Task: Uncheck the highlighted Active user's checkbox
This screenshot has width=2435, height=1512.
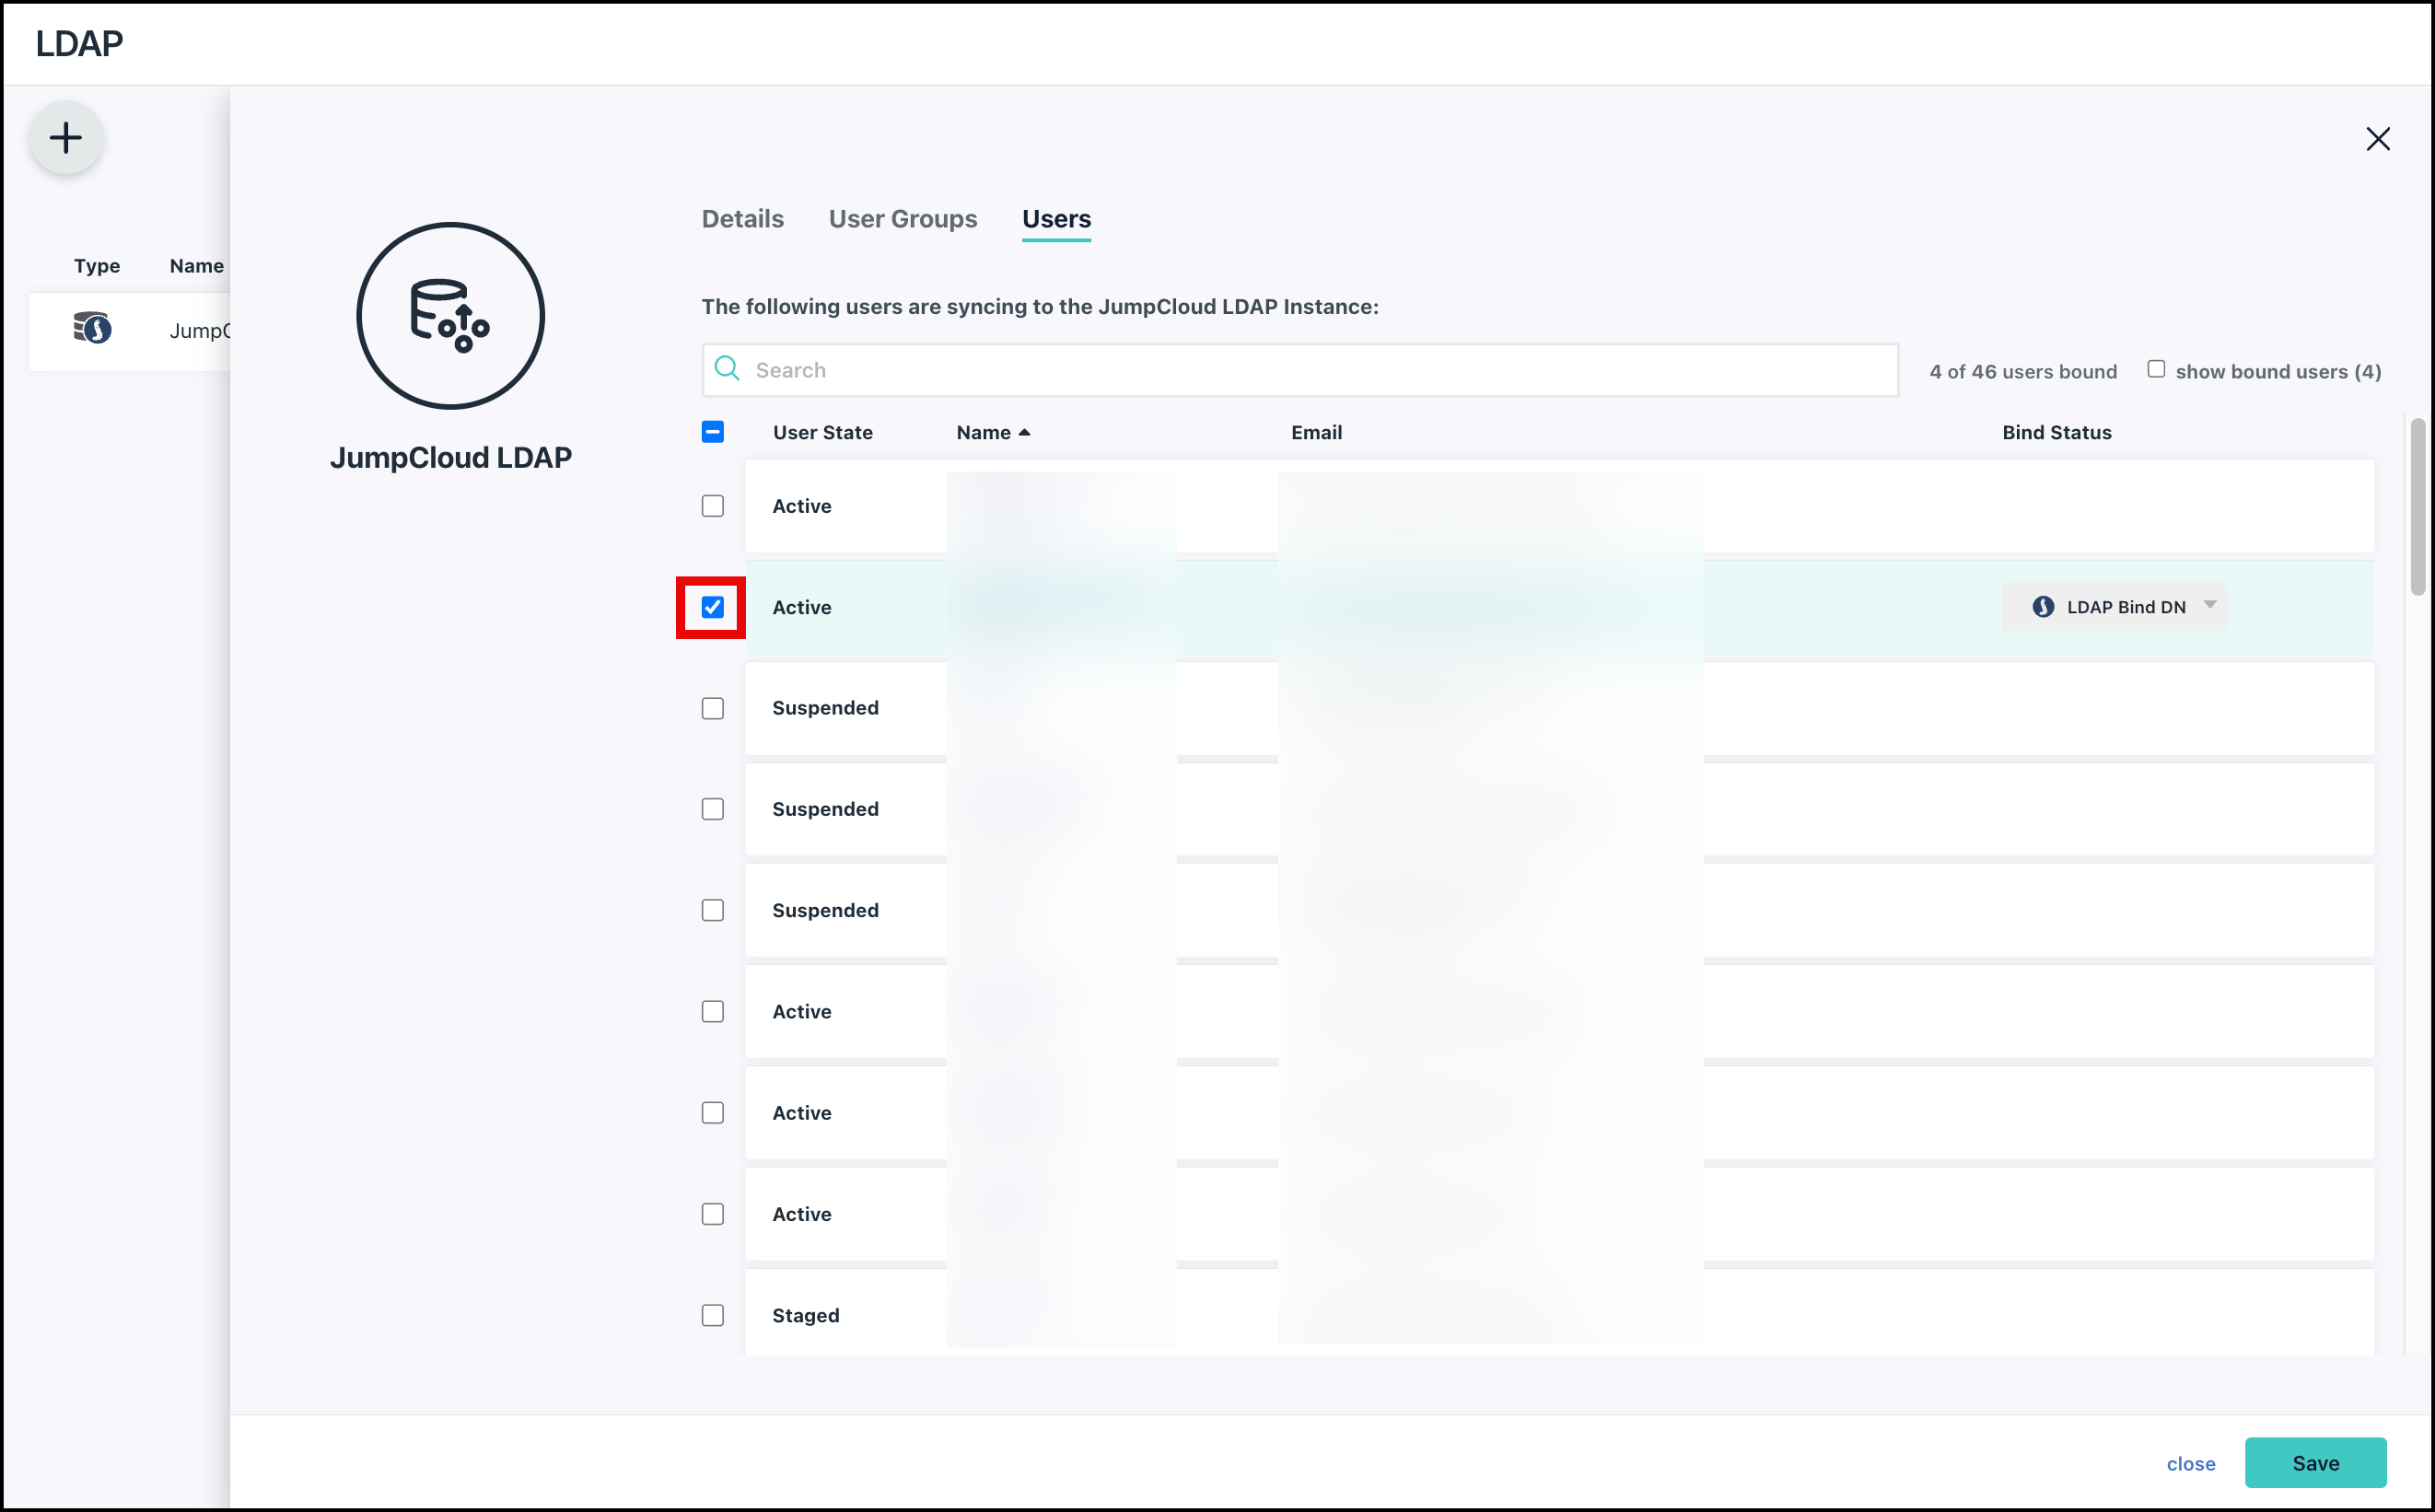Action: [x=712, y=607]
